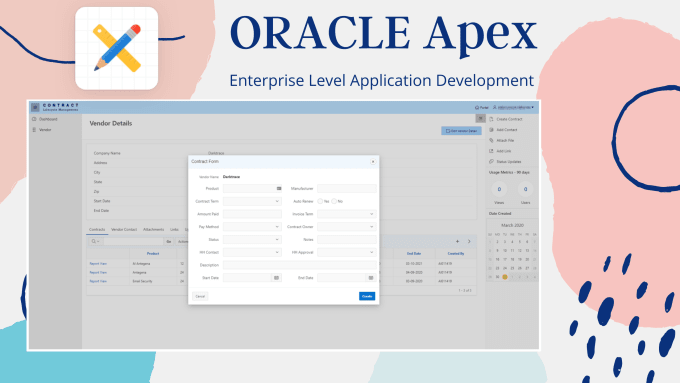Click the user account icon
Image resolution: width=680 pixels, height=383 pixels.
coord(494,107)
